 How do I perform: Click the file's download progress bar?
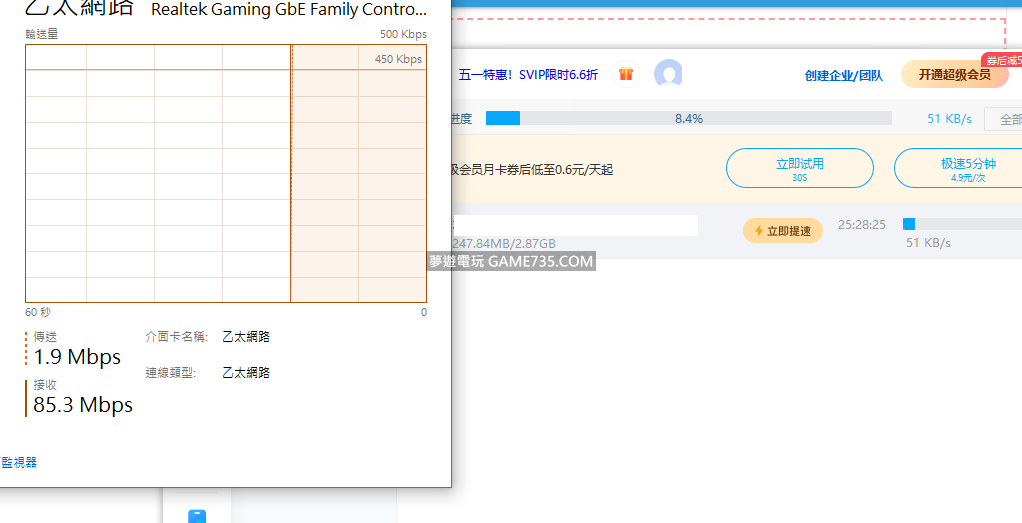pos(962,224)
